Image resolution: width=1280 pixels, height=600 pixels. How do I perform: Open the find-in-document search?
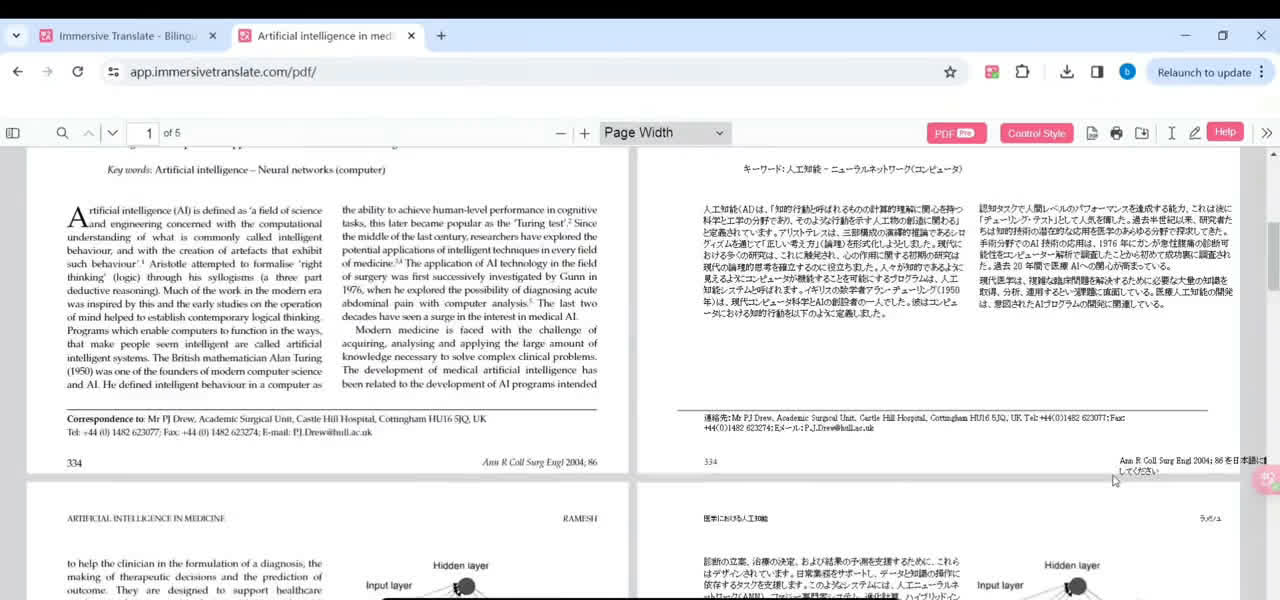pyautogui.click(x=62, y=133)
